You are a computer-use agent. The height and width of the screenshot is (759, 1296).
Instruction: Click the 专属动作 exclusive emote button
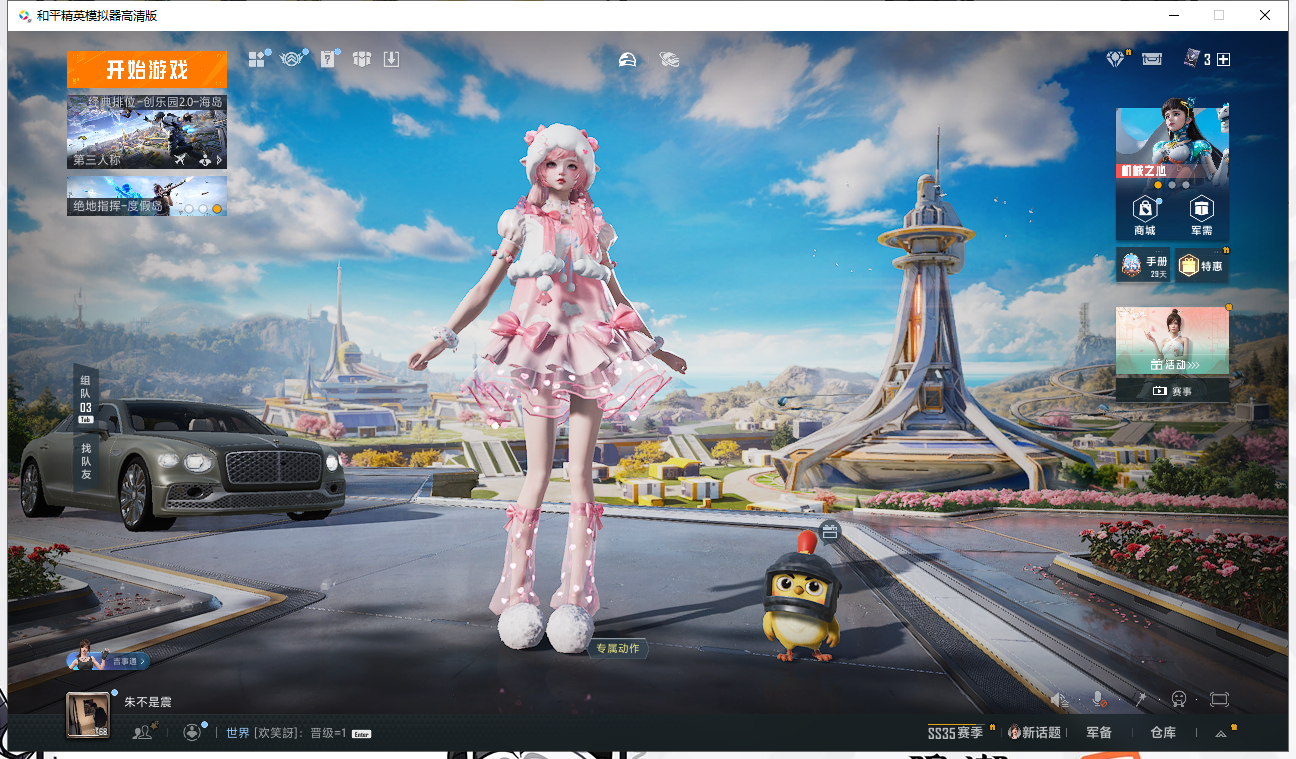click(617, 649)
